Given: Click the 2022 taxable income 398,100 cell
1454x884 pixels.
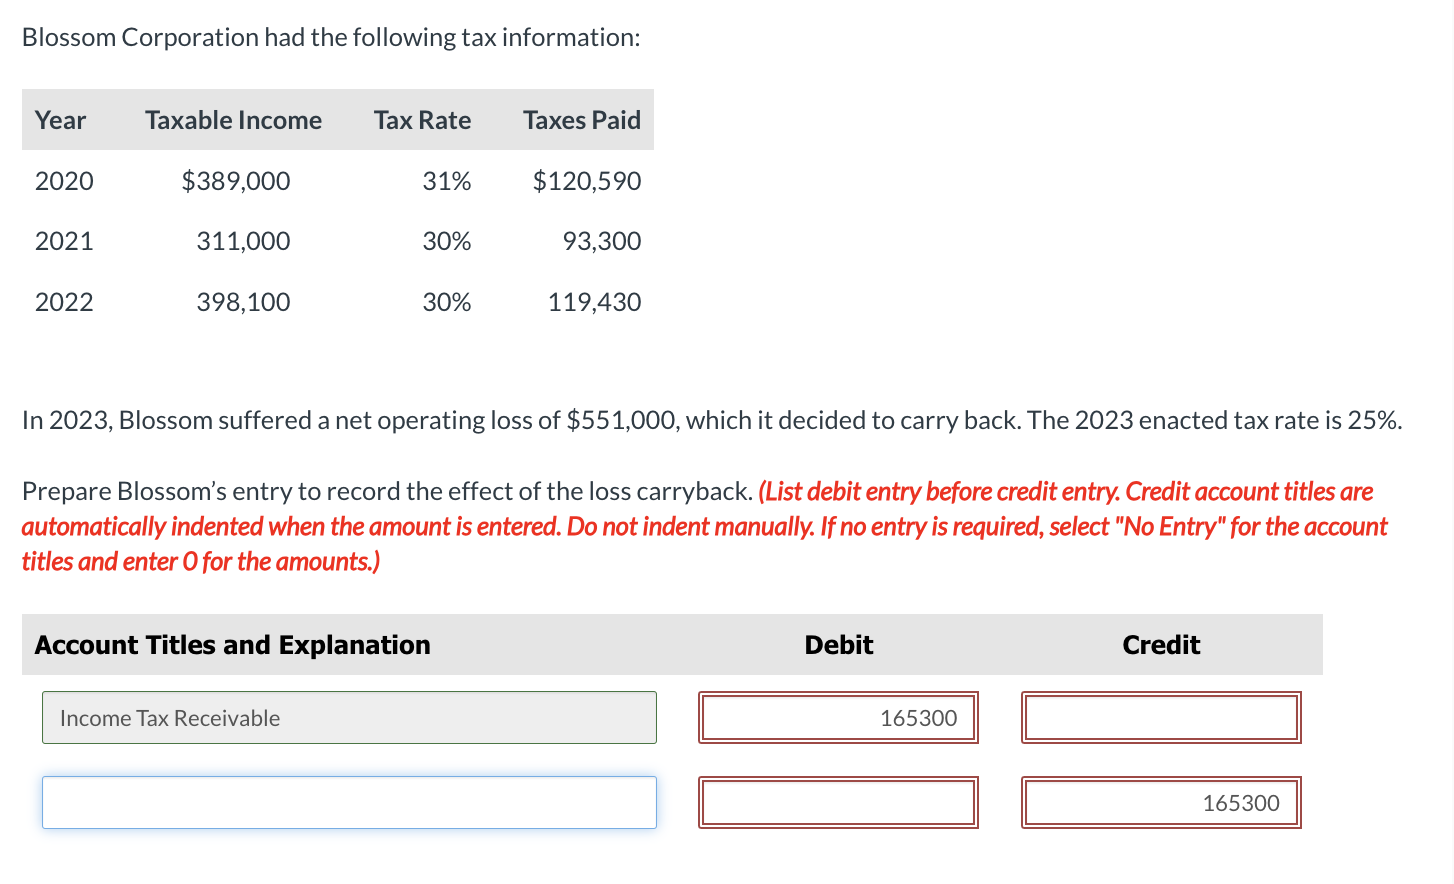Looking at the screenshot, I should coord(243,301).
